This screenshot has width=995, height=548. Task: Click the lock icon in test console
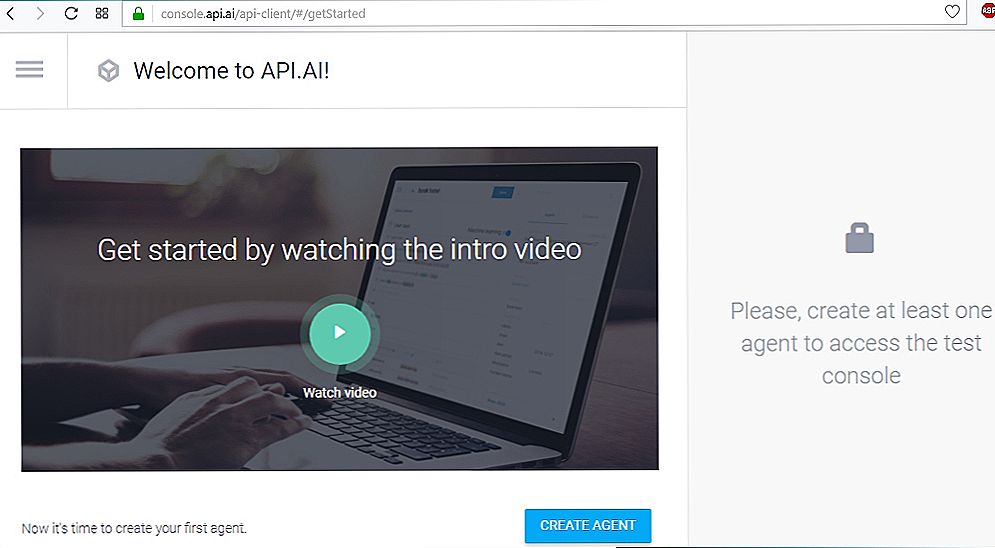860,238
